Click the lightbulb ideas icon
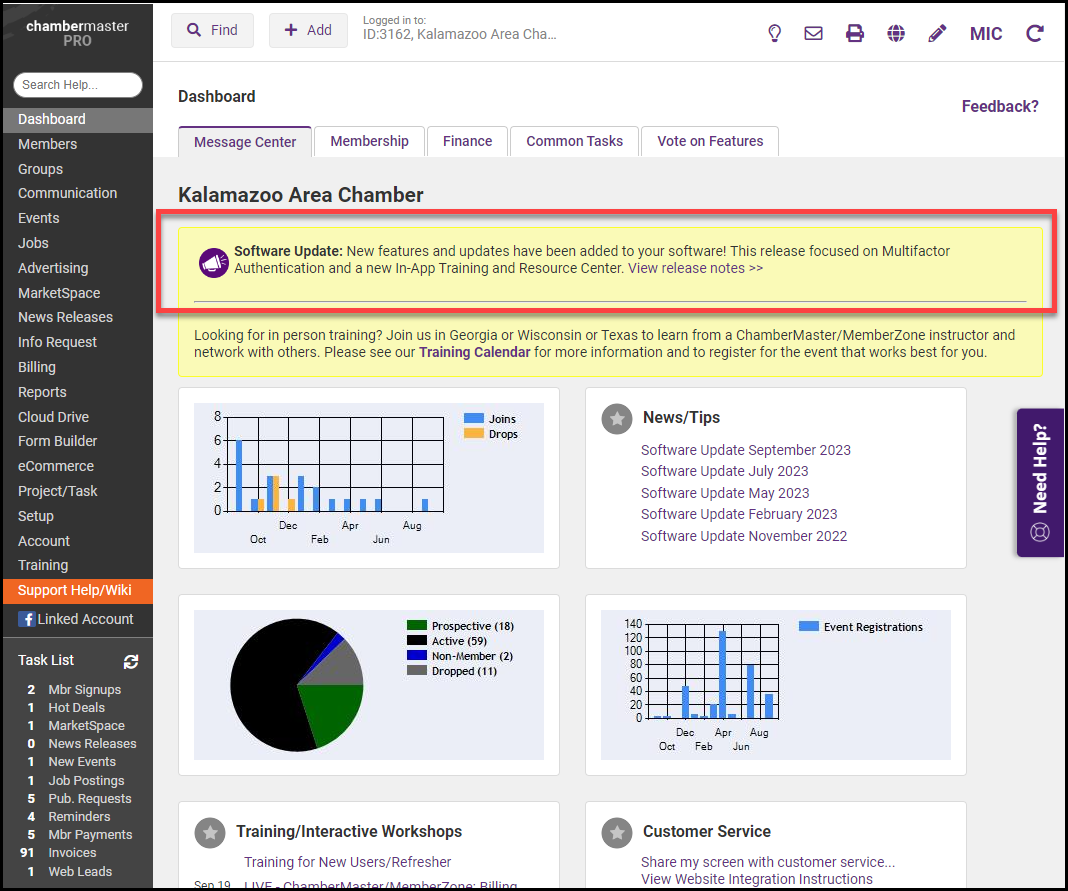This screenshot has height=891, width=1068. point(774,33)
